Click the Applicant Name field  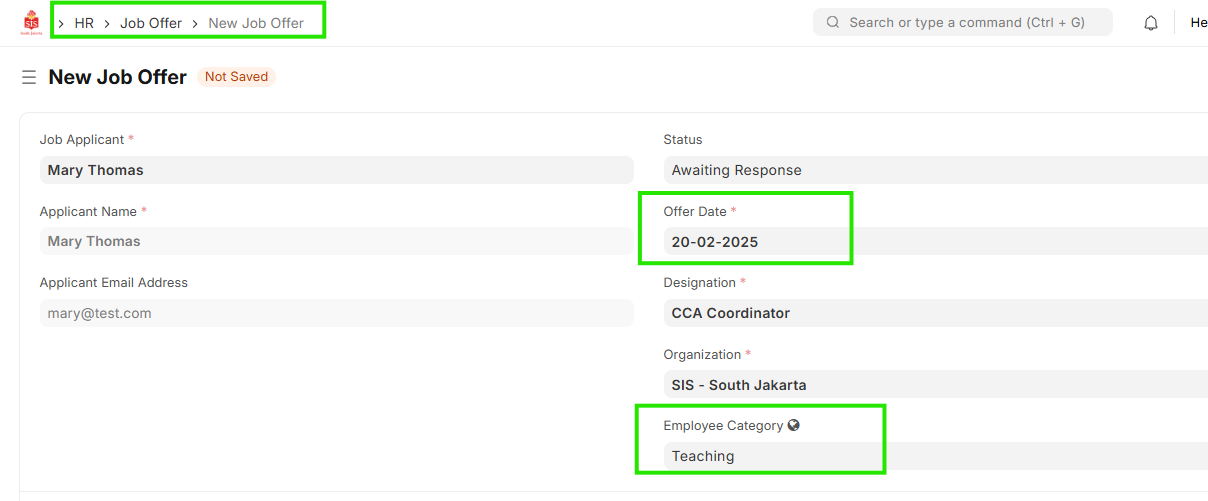(x=336, y=241)
